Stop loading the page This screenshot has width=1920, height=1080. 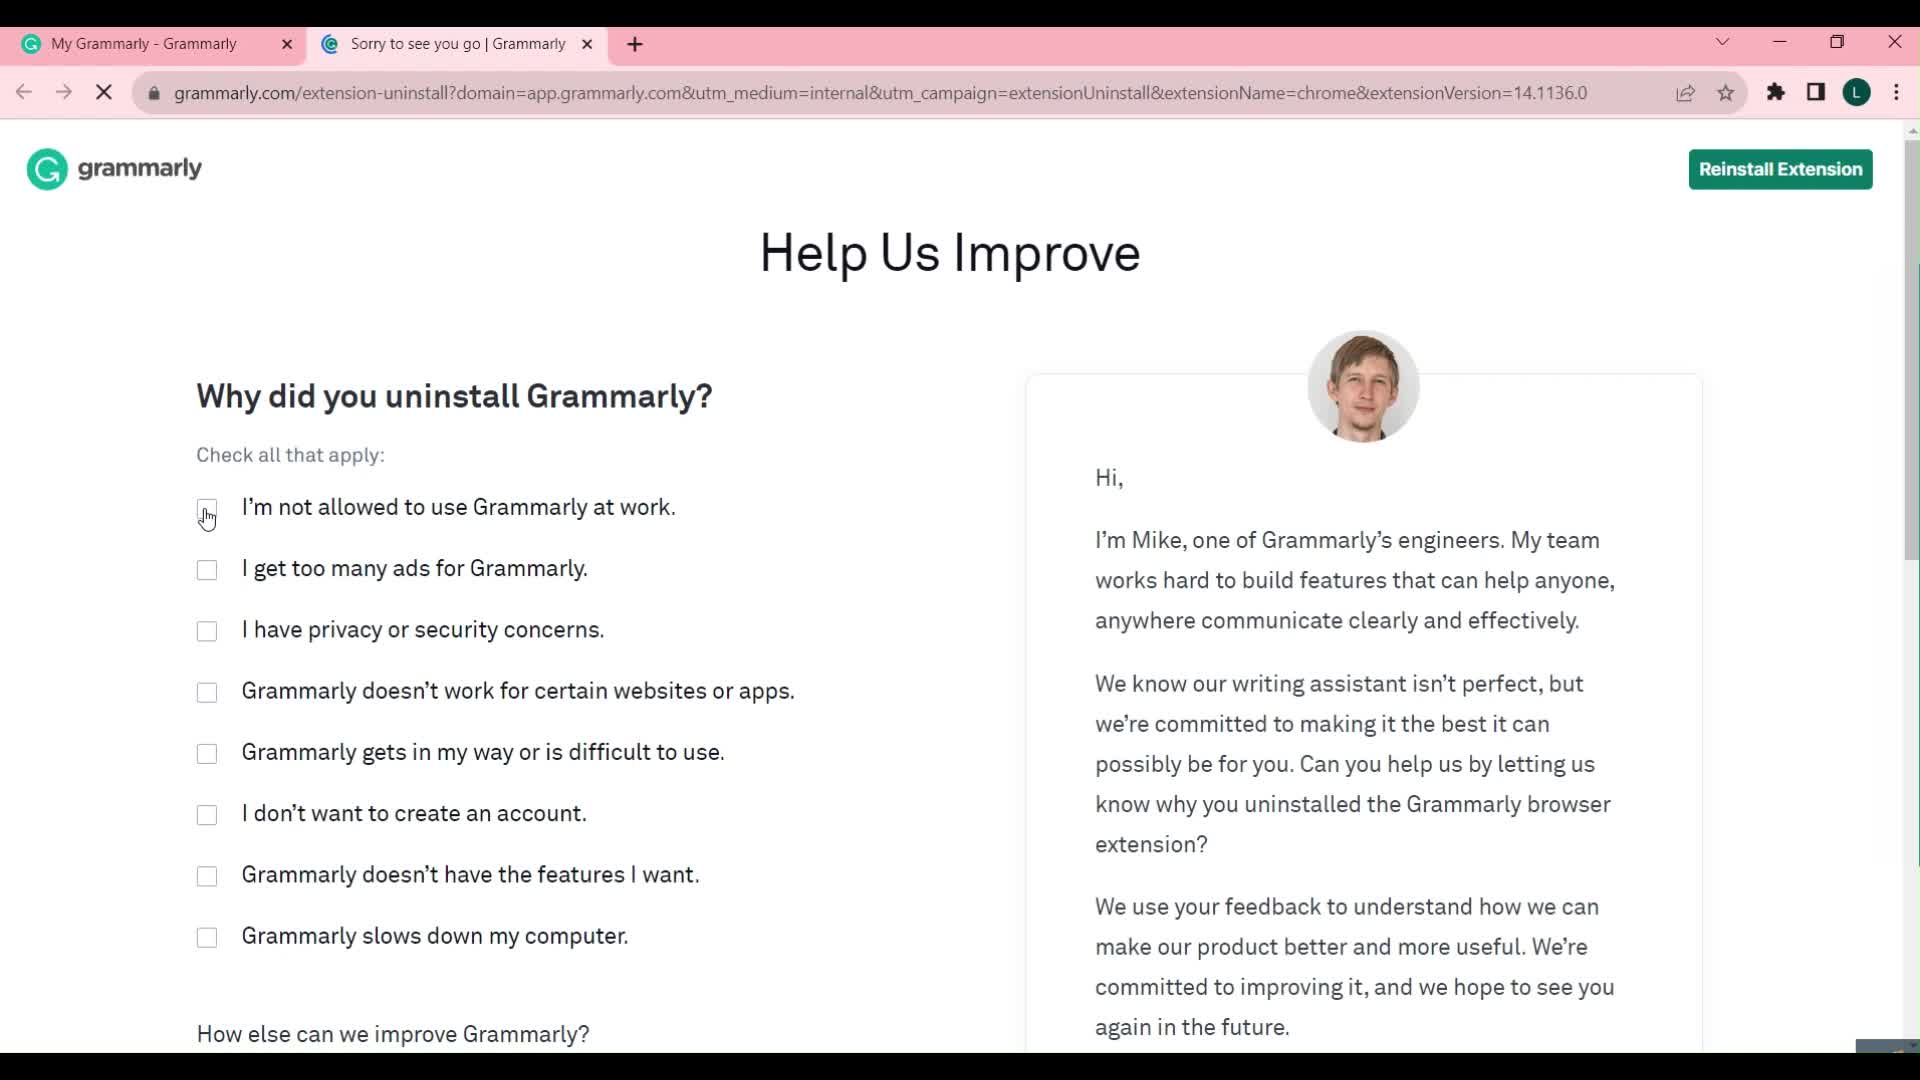tap(104, 93)
